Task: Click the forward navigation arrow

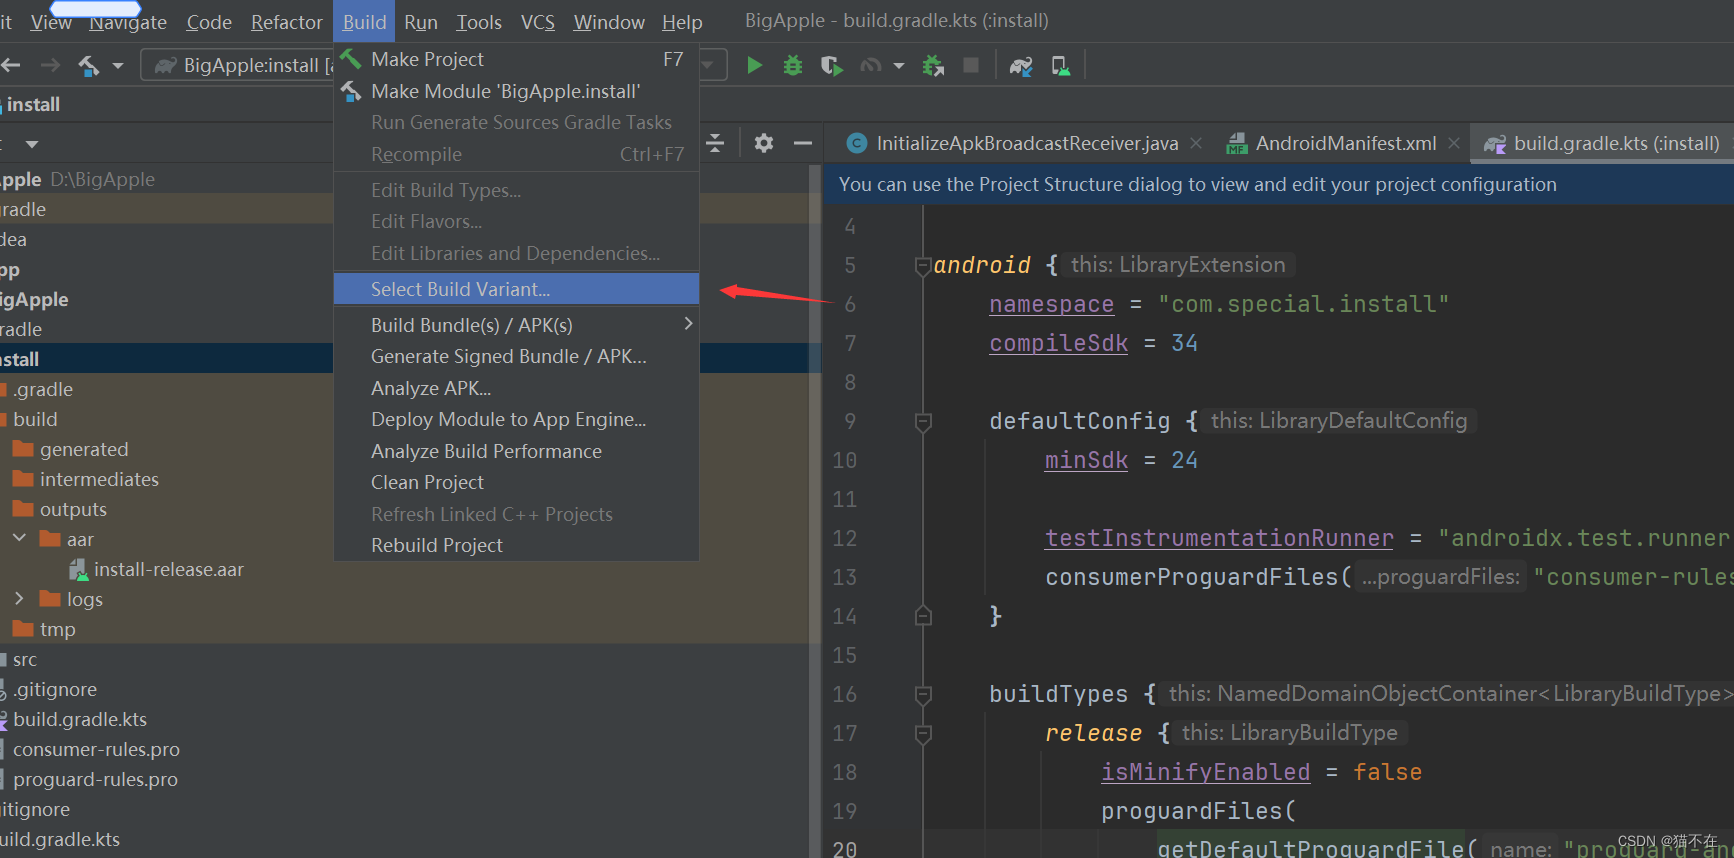Action: [x=50, y=66]
